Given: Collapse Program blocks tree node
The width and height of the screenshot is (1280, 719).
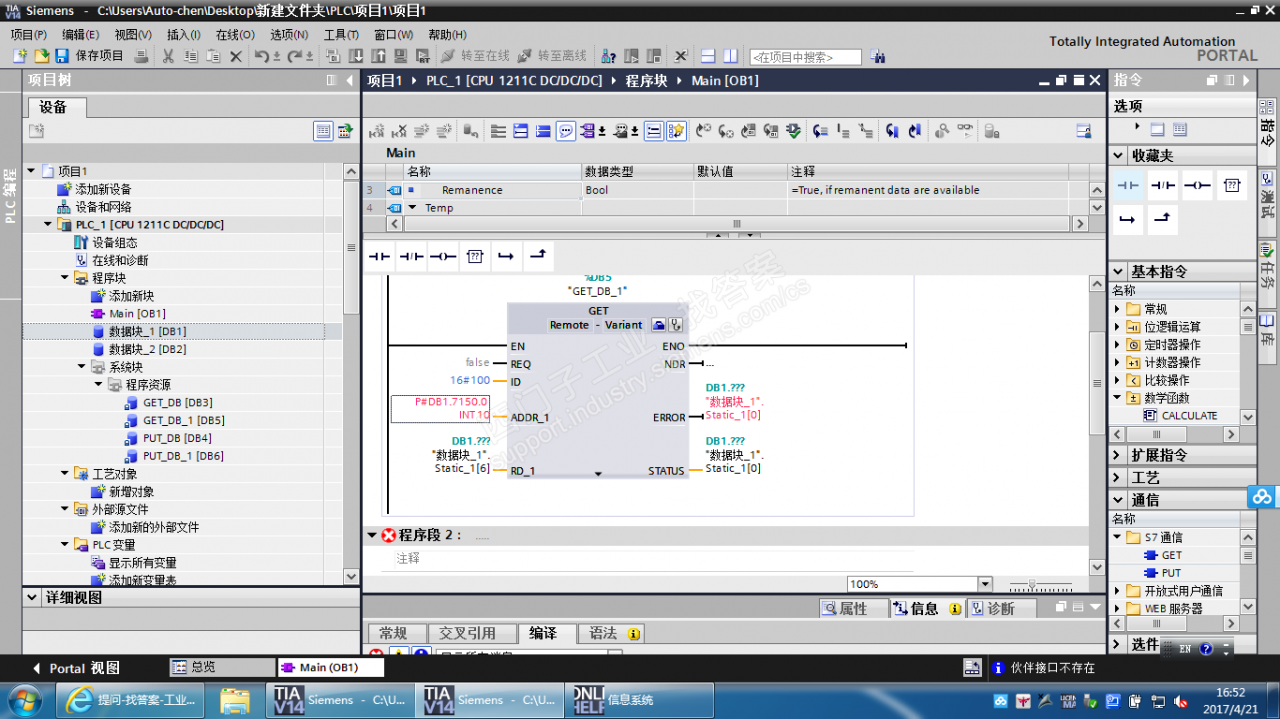Looking at the screenshot, I should 65,278.
